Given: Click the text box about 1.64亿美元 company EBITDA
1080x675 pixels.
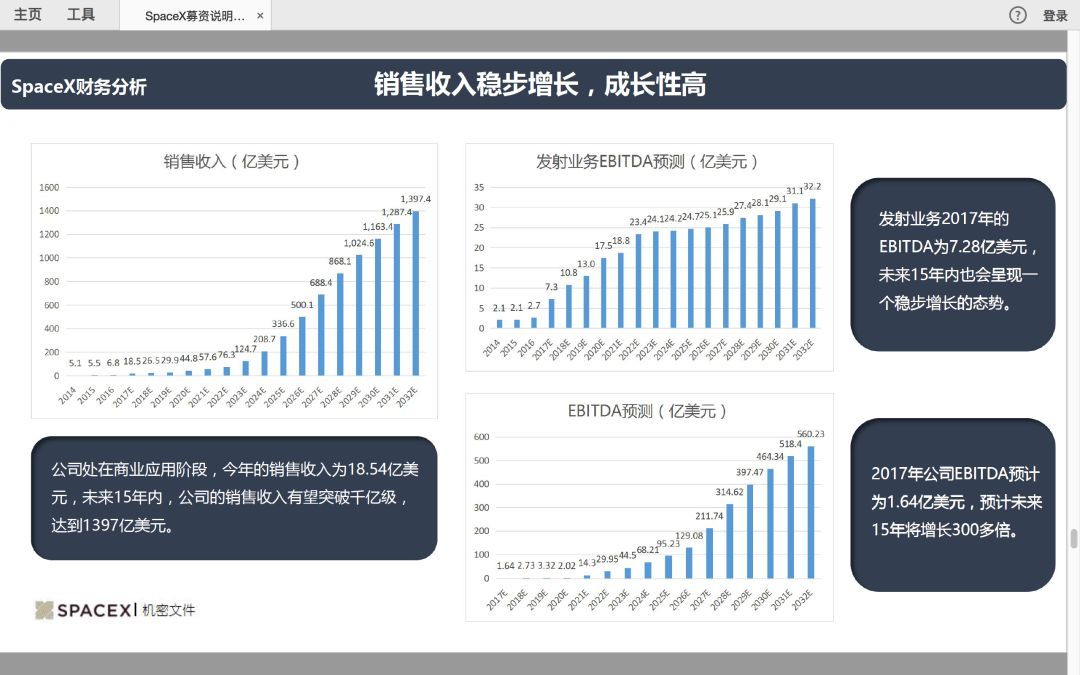Looking at the screenshot, I should pos(953,505).
